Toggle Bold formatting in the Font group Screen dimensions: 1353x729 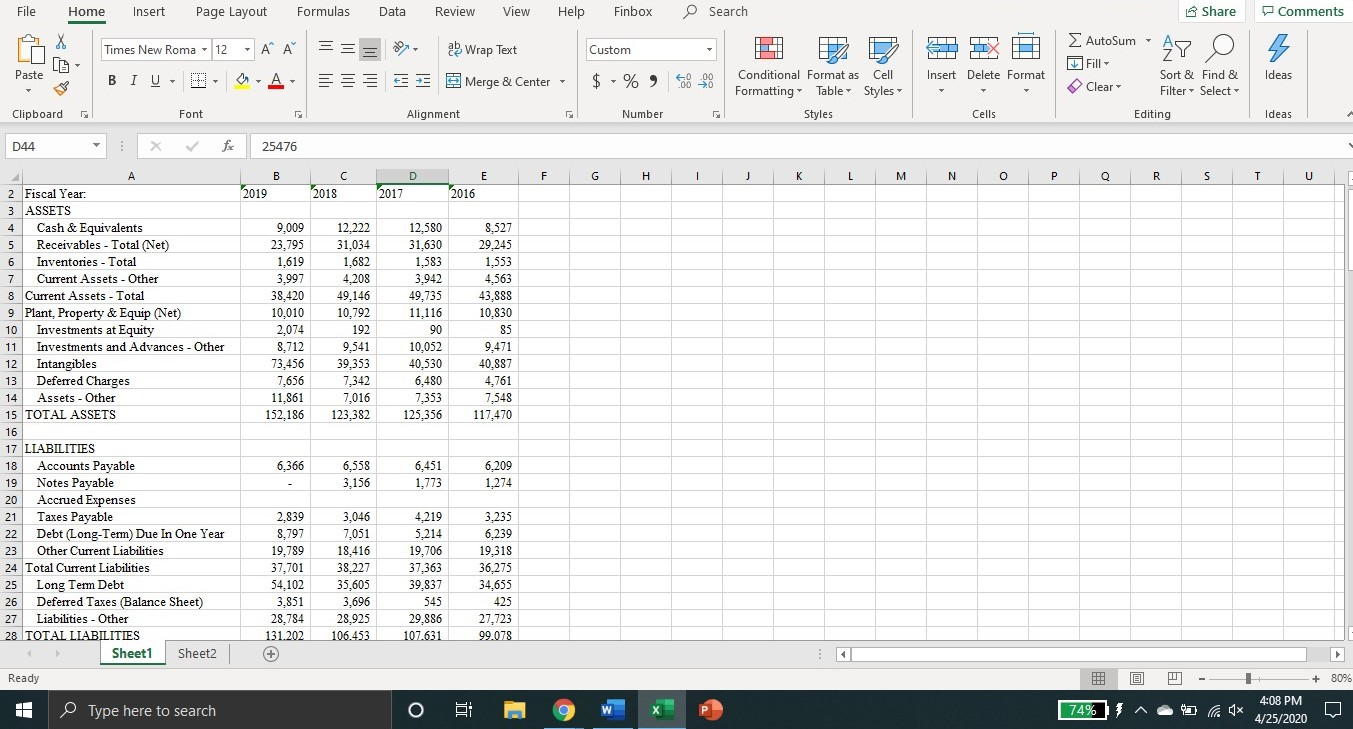pyautogui.click(x=111, y=81)
